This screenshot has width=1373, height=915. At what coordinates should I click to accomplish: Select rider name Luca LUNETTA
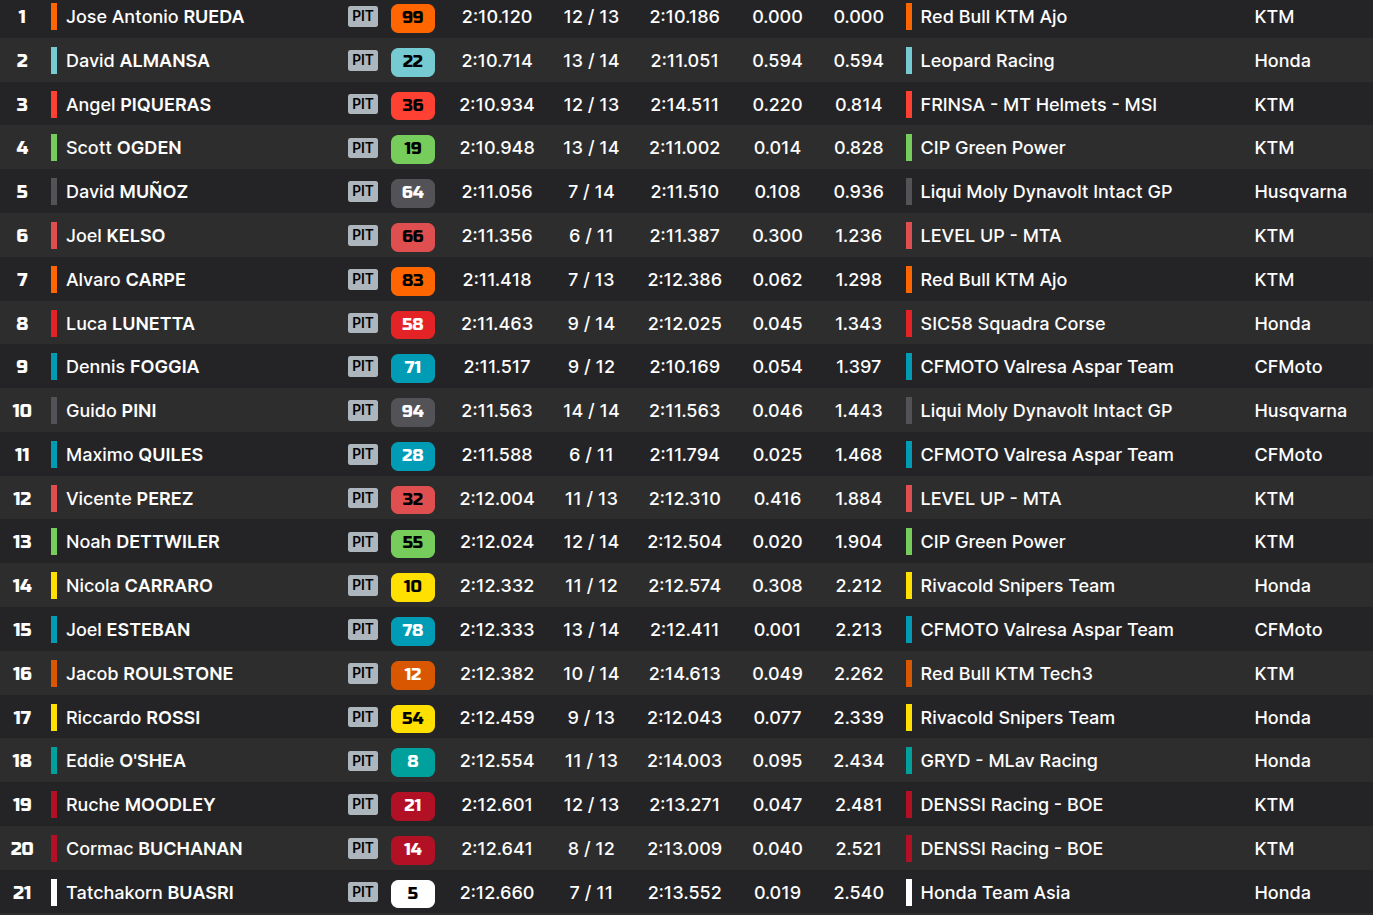(130, 324)
